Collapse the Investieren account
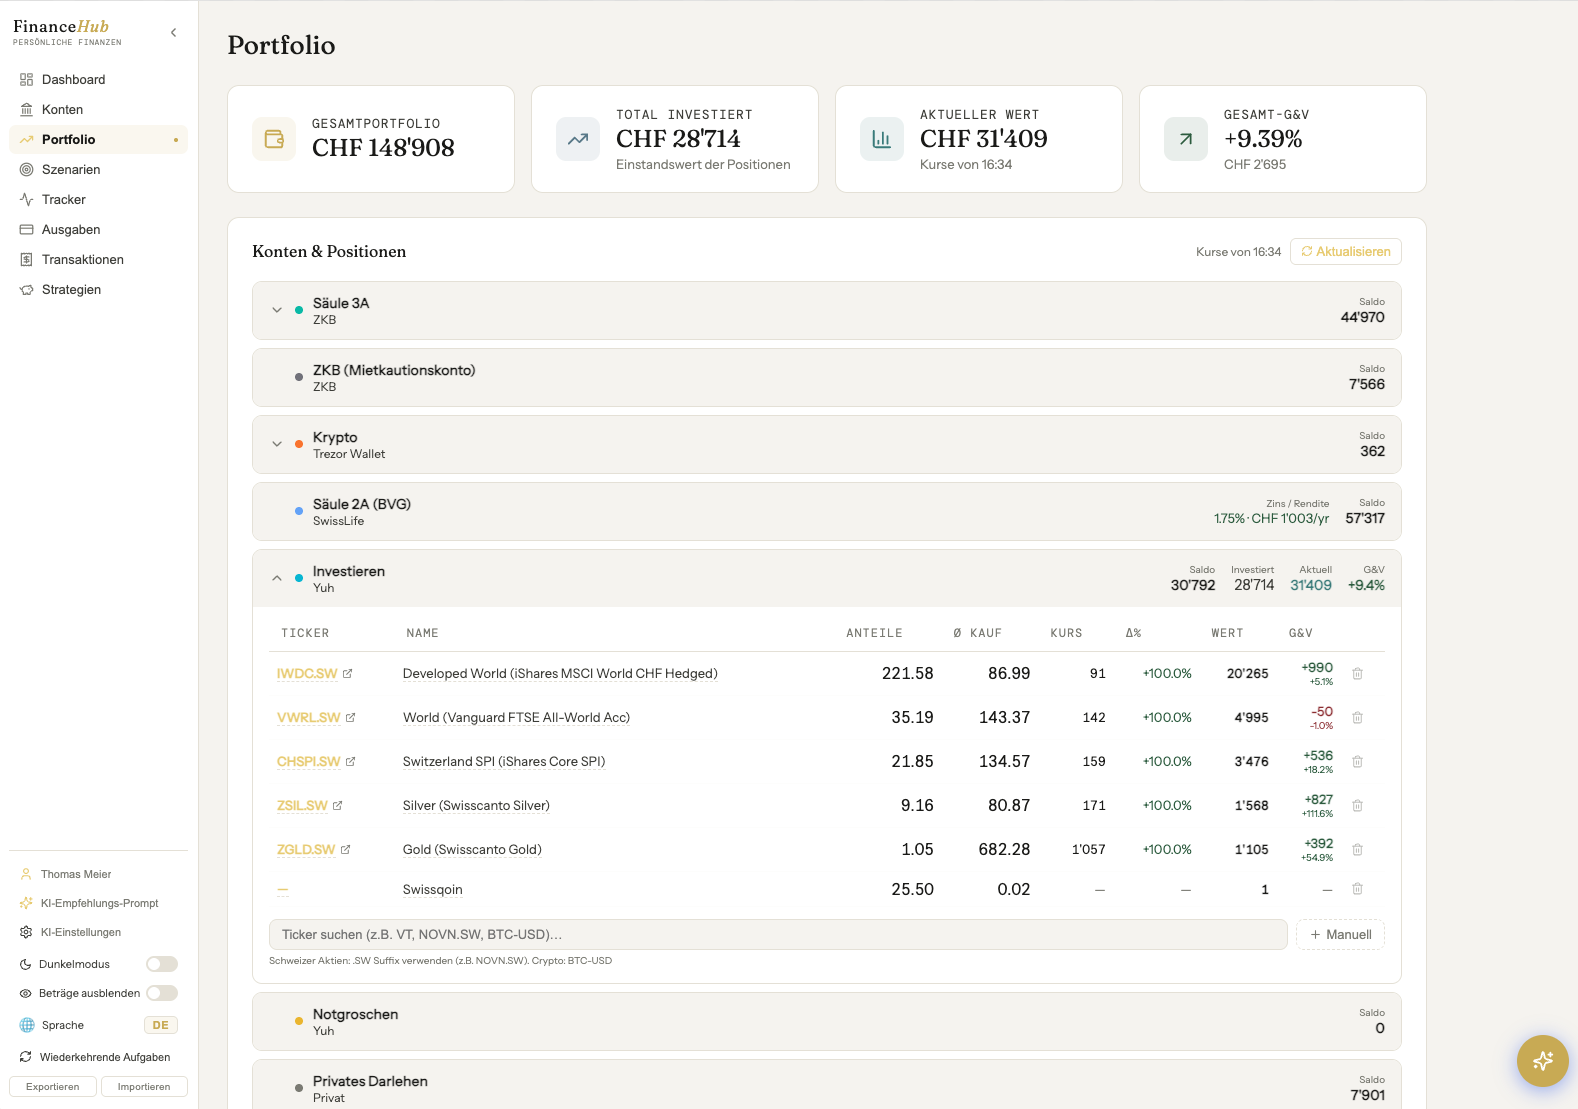Viewport: 1578px width, 1109px height. pos(277,578)
